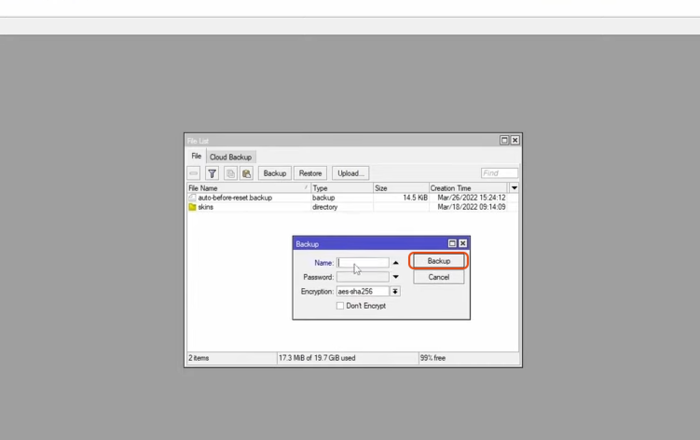
Task: Close the File List window
Action: 515,141
